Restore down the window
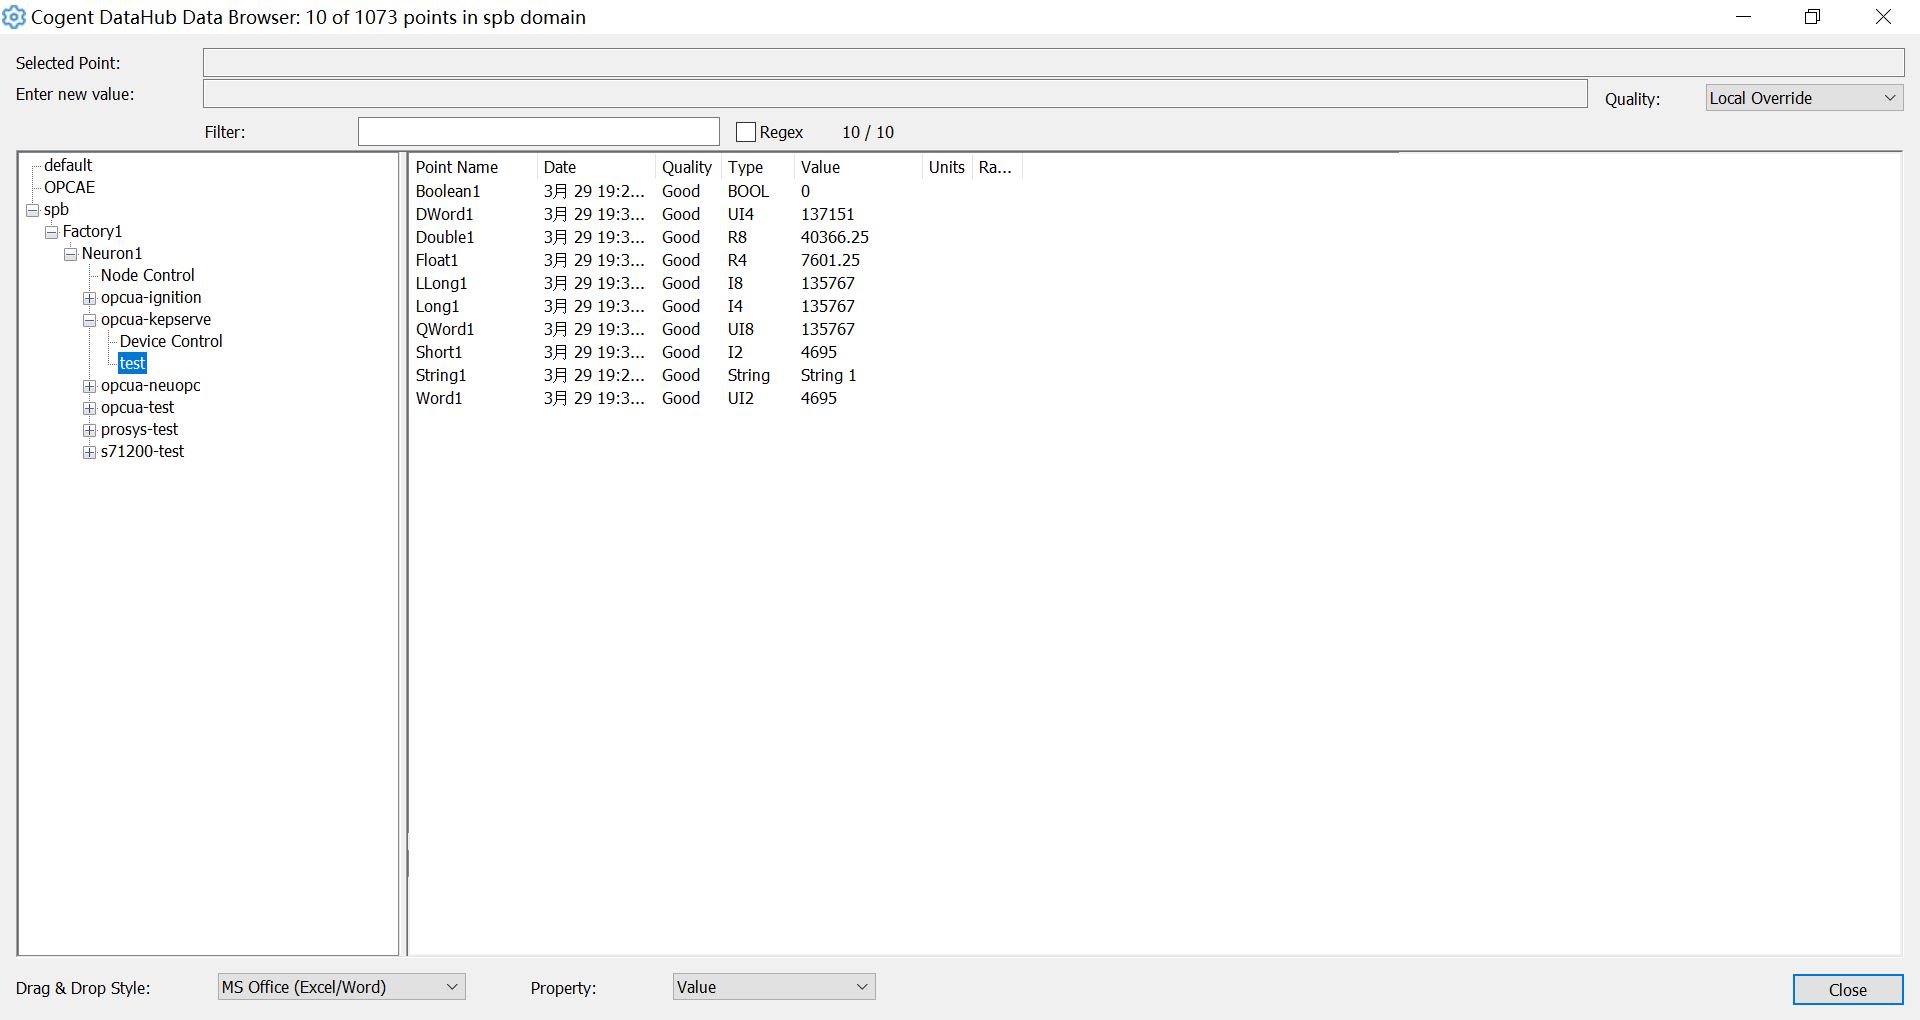Viewport: 1920px width, 1020px height. tap(1812, 17)
